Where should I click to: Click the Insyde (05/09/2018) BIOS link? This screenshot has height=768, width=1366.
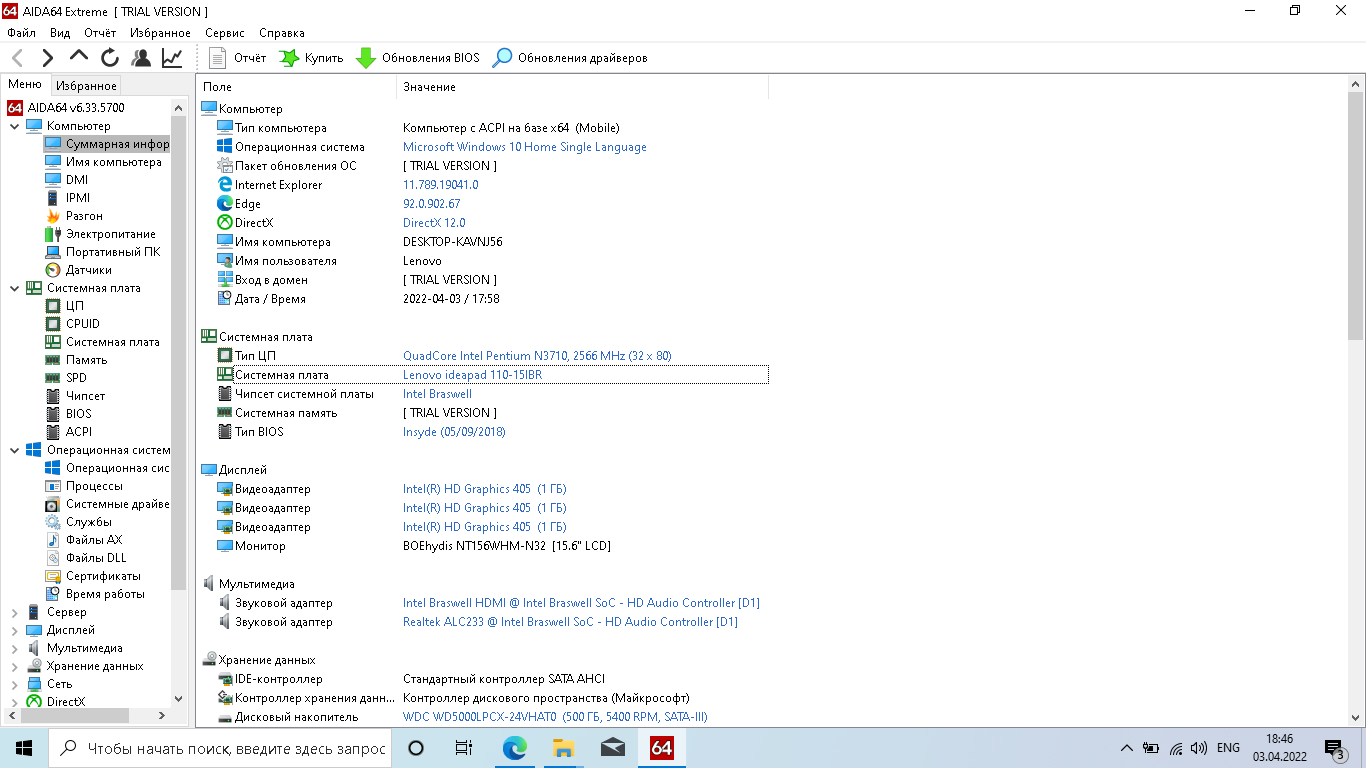[454, 432]
